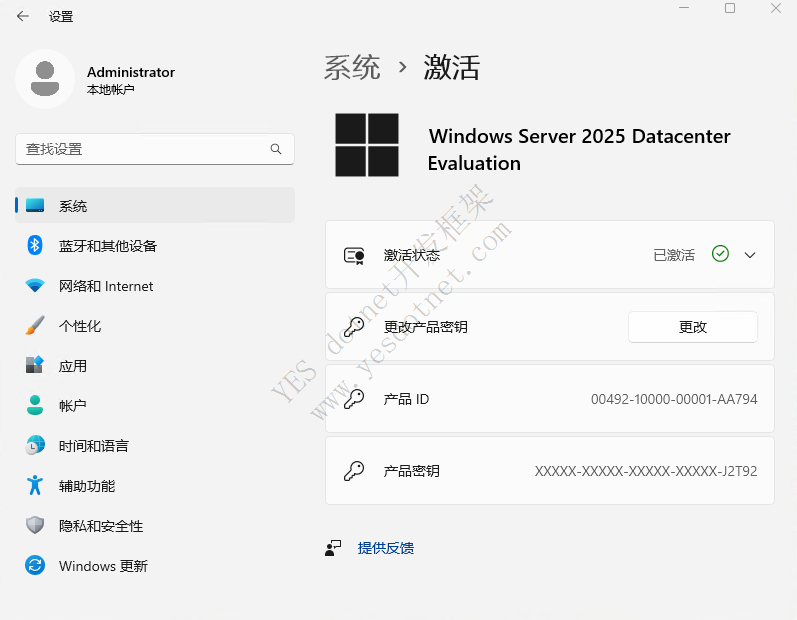Click the Bluetooth icon in sidebar
Image resolution: width=797 pixels, height=620 pixels.
(35, 245)
